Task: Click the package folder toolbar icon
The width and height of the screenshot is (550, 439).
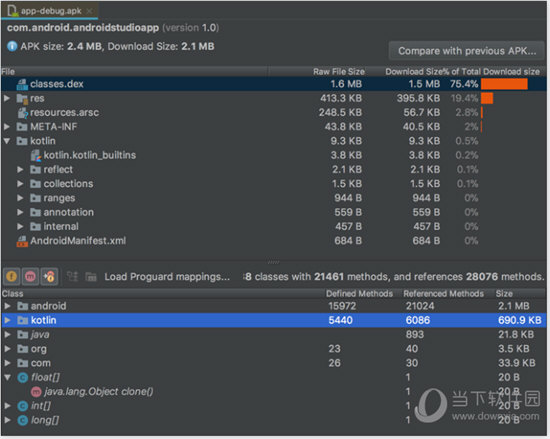Action: pos(91,277)
